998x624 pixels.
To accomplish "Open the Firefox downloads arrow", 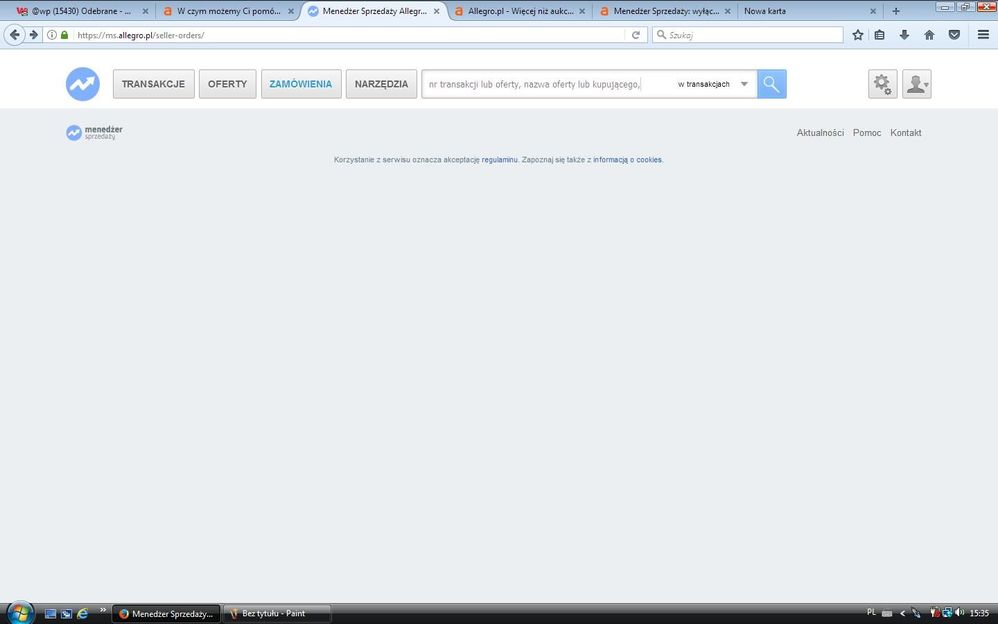I will 904,35.
